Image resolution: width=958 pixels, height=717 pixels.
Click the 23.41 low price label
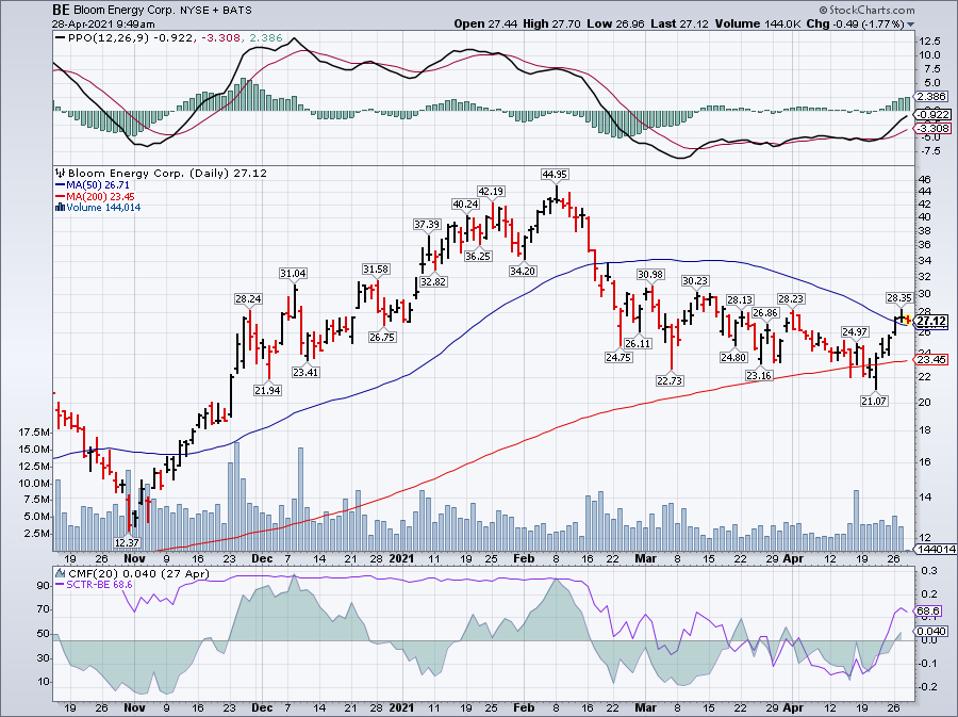tap(305, 372)
